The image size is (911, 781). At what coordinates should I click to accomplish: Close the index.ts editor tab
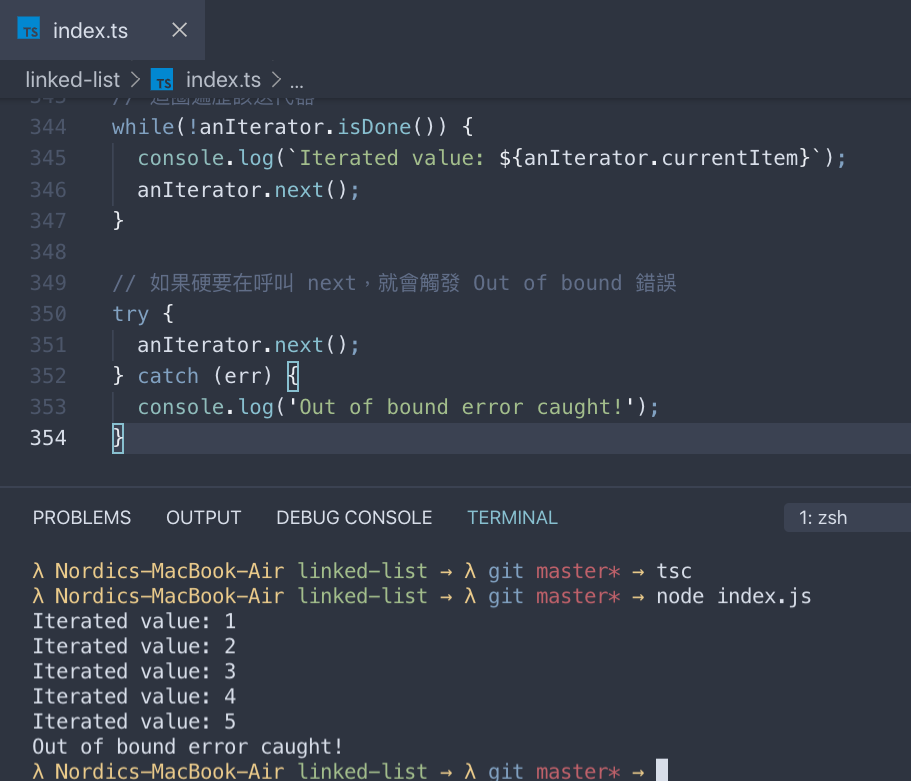coord(180,30)
